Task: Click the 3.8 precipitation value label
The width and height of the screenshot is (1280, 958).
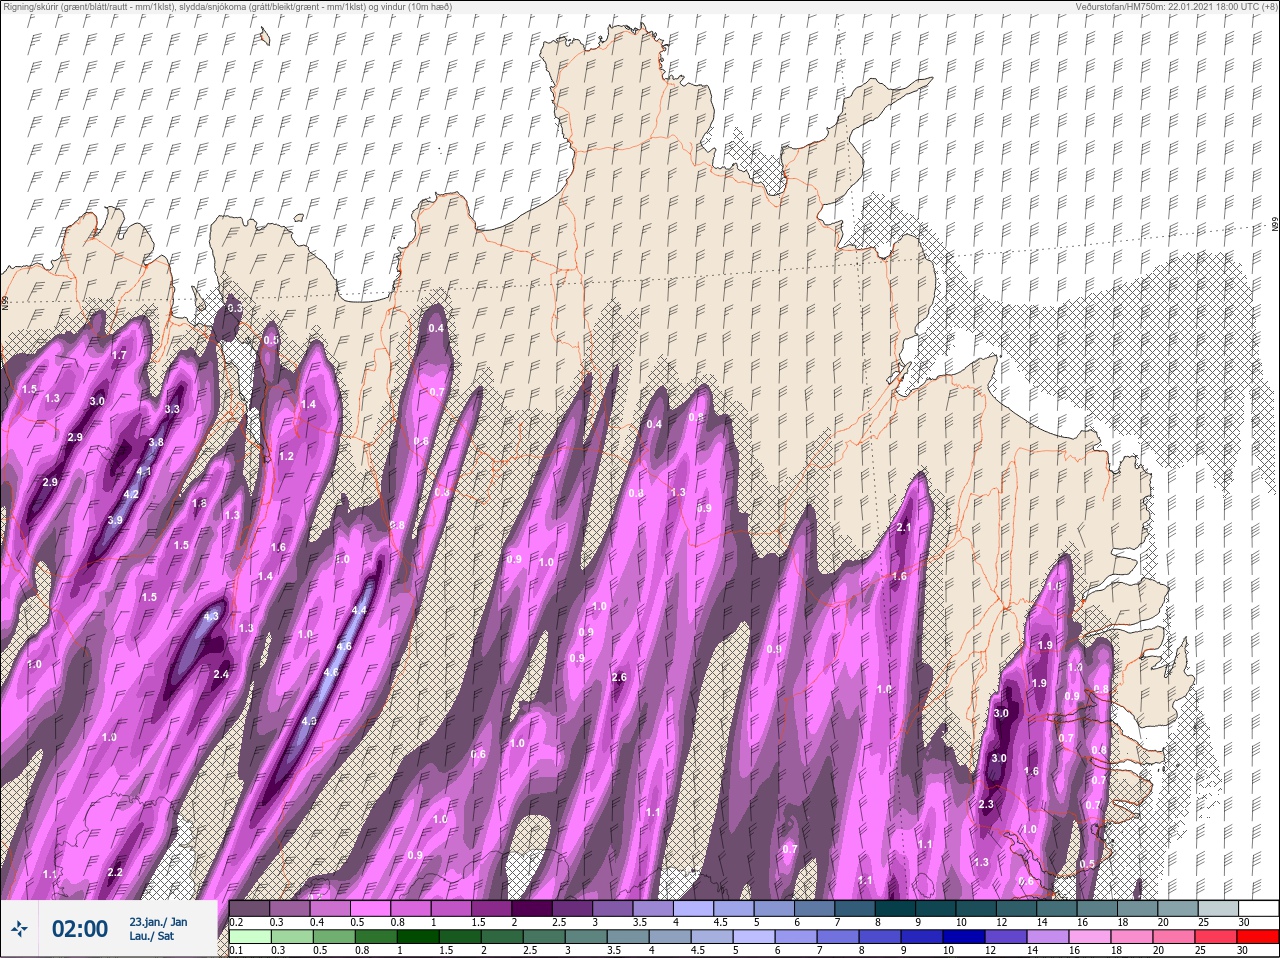Action: pyautogui.click(x=156, y=442)
